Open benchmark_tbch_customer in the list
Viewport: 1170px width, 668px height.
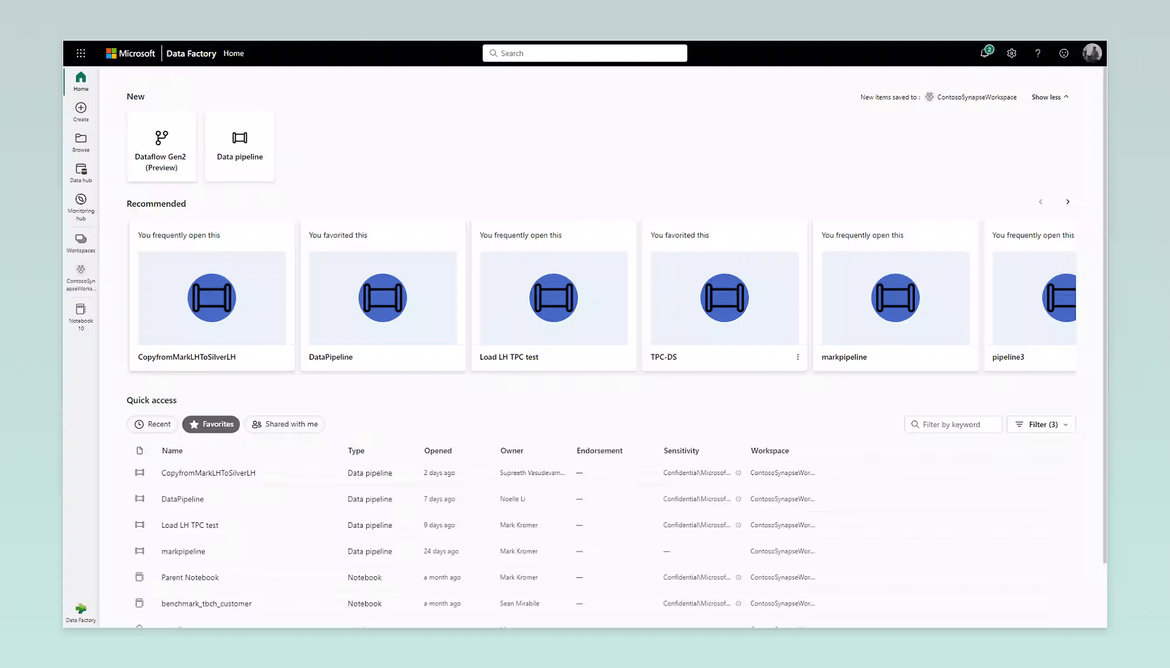(207, 604)
